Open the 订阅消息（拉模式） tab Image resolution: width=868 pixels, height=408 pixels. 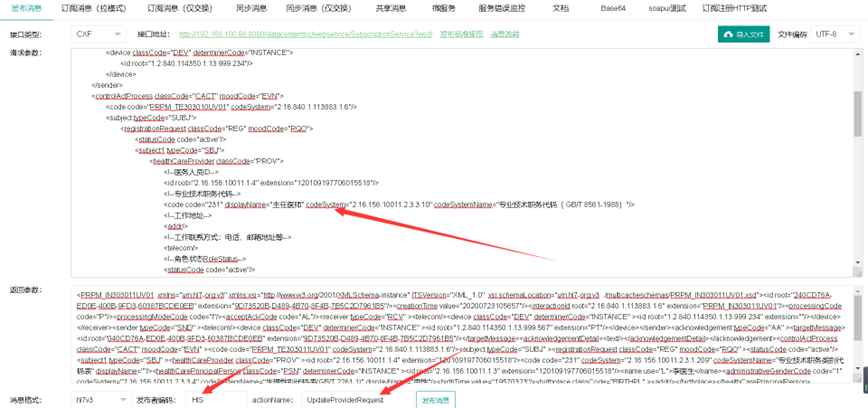94,9
